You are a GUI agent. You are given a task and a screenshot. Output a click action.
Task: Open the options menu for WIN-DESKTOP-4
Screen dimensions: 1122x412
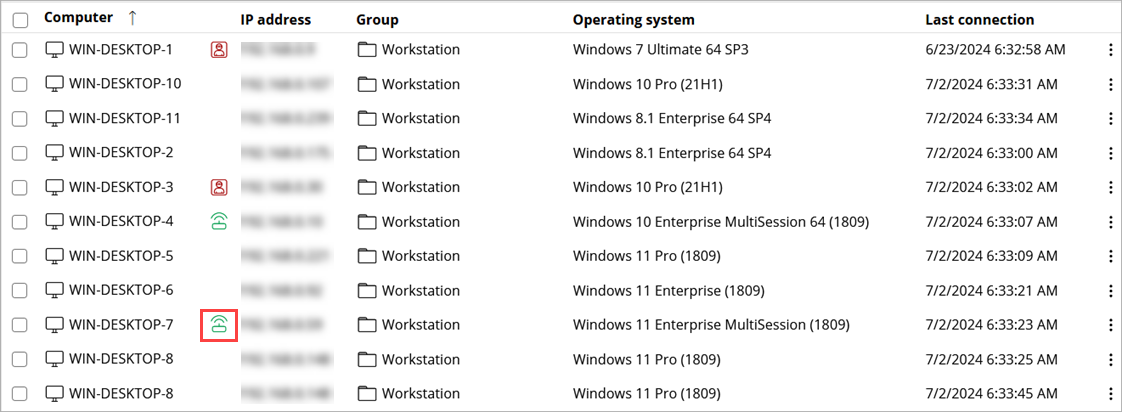tap(1110, 222)
